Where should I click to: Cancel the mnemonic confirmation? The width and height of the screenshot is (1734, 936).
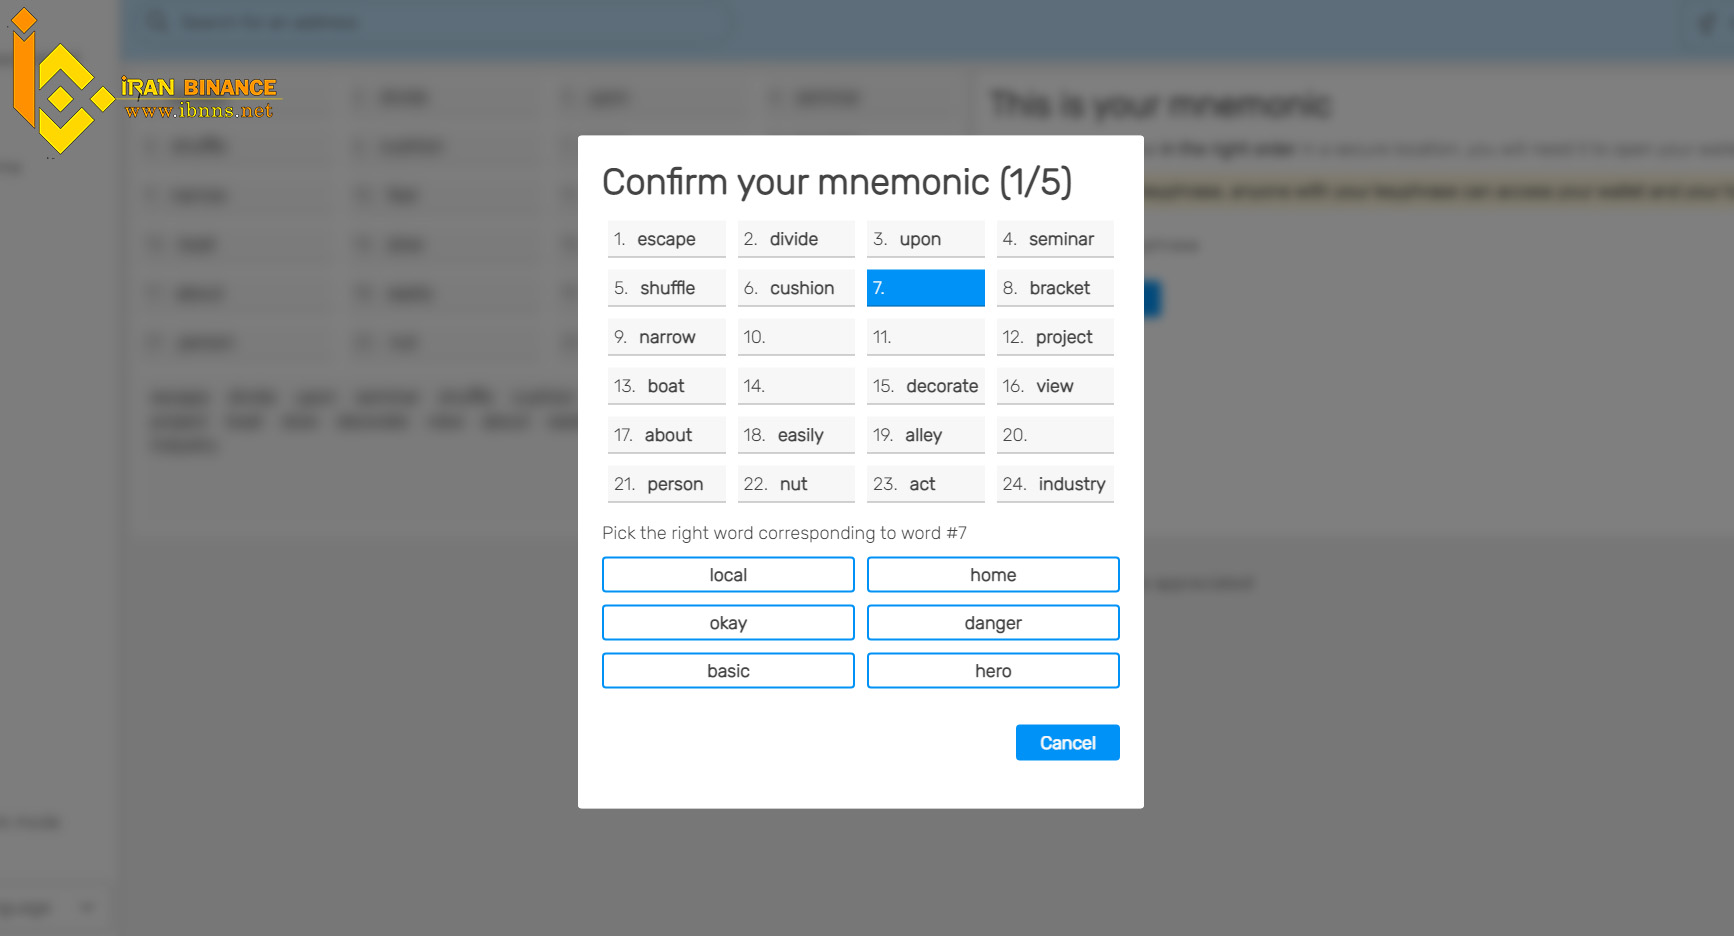tap(1067, 743)
